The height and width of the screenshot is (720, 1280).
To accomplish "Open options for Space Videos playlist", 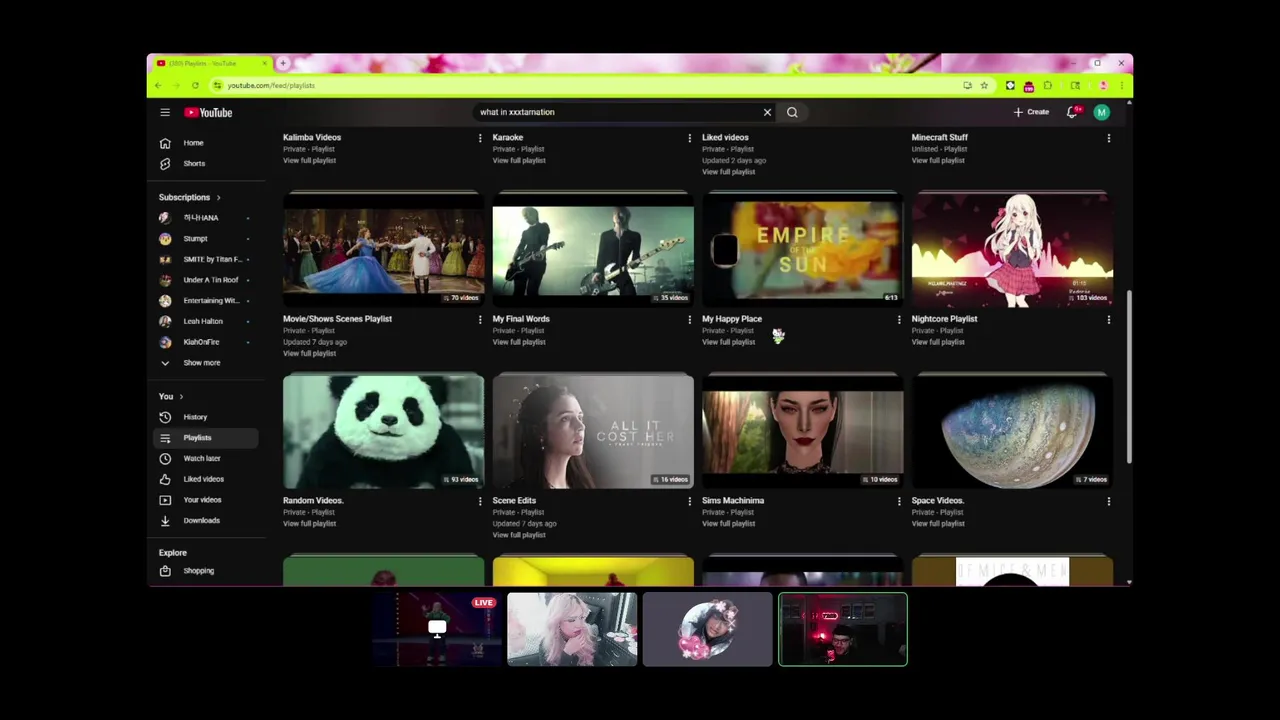I will pyautogui.click(x=1108, y=502).
